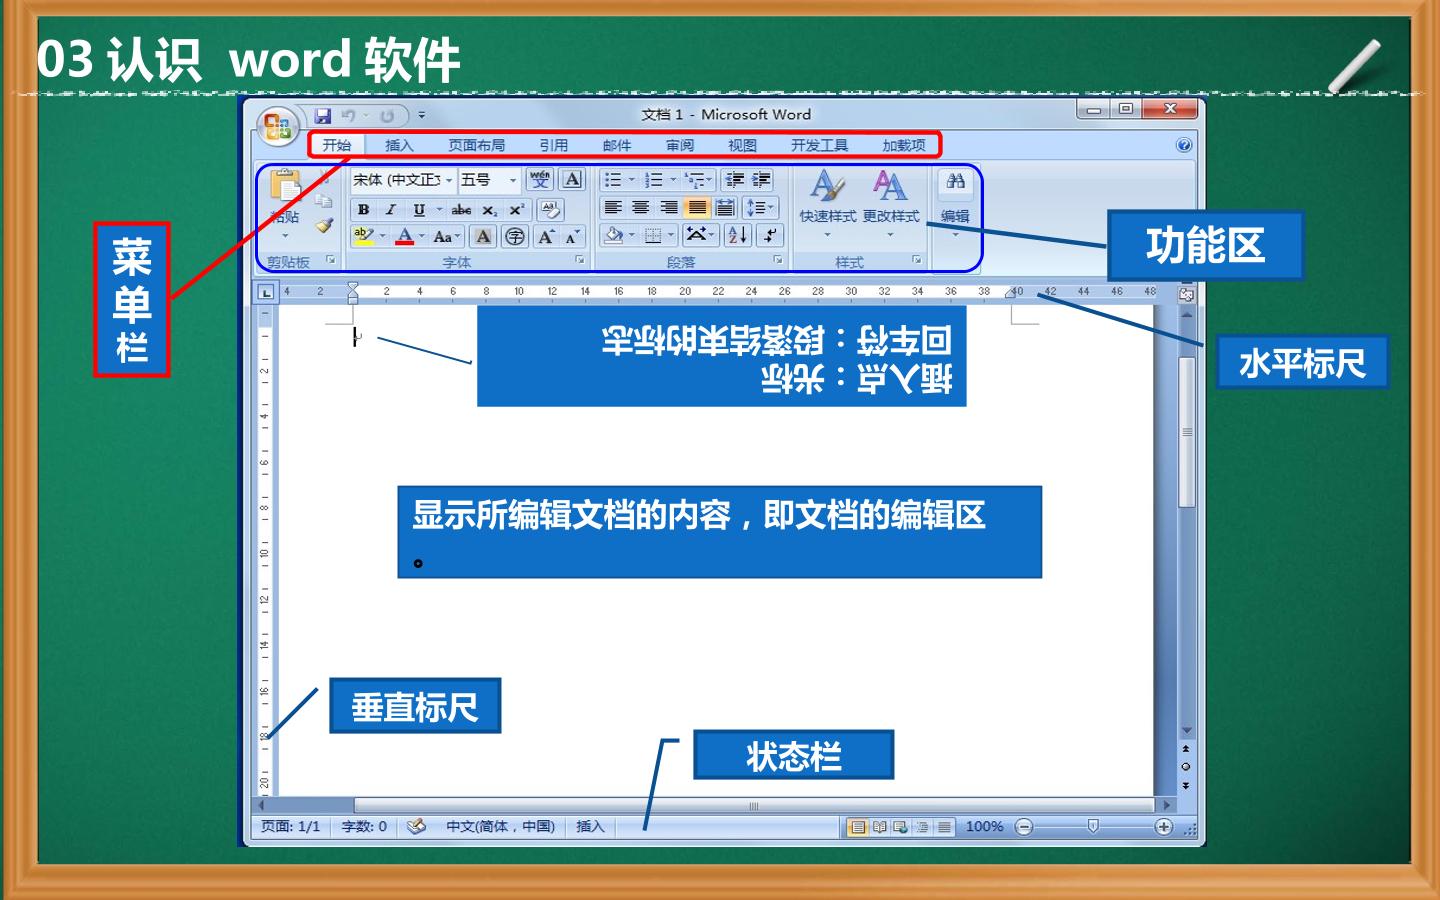Viewport: 1440px width, 900px height.
Task: Expand the Editing (编辑) group
Action: click(x=955, y=205)
